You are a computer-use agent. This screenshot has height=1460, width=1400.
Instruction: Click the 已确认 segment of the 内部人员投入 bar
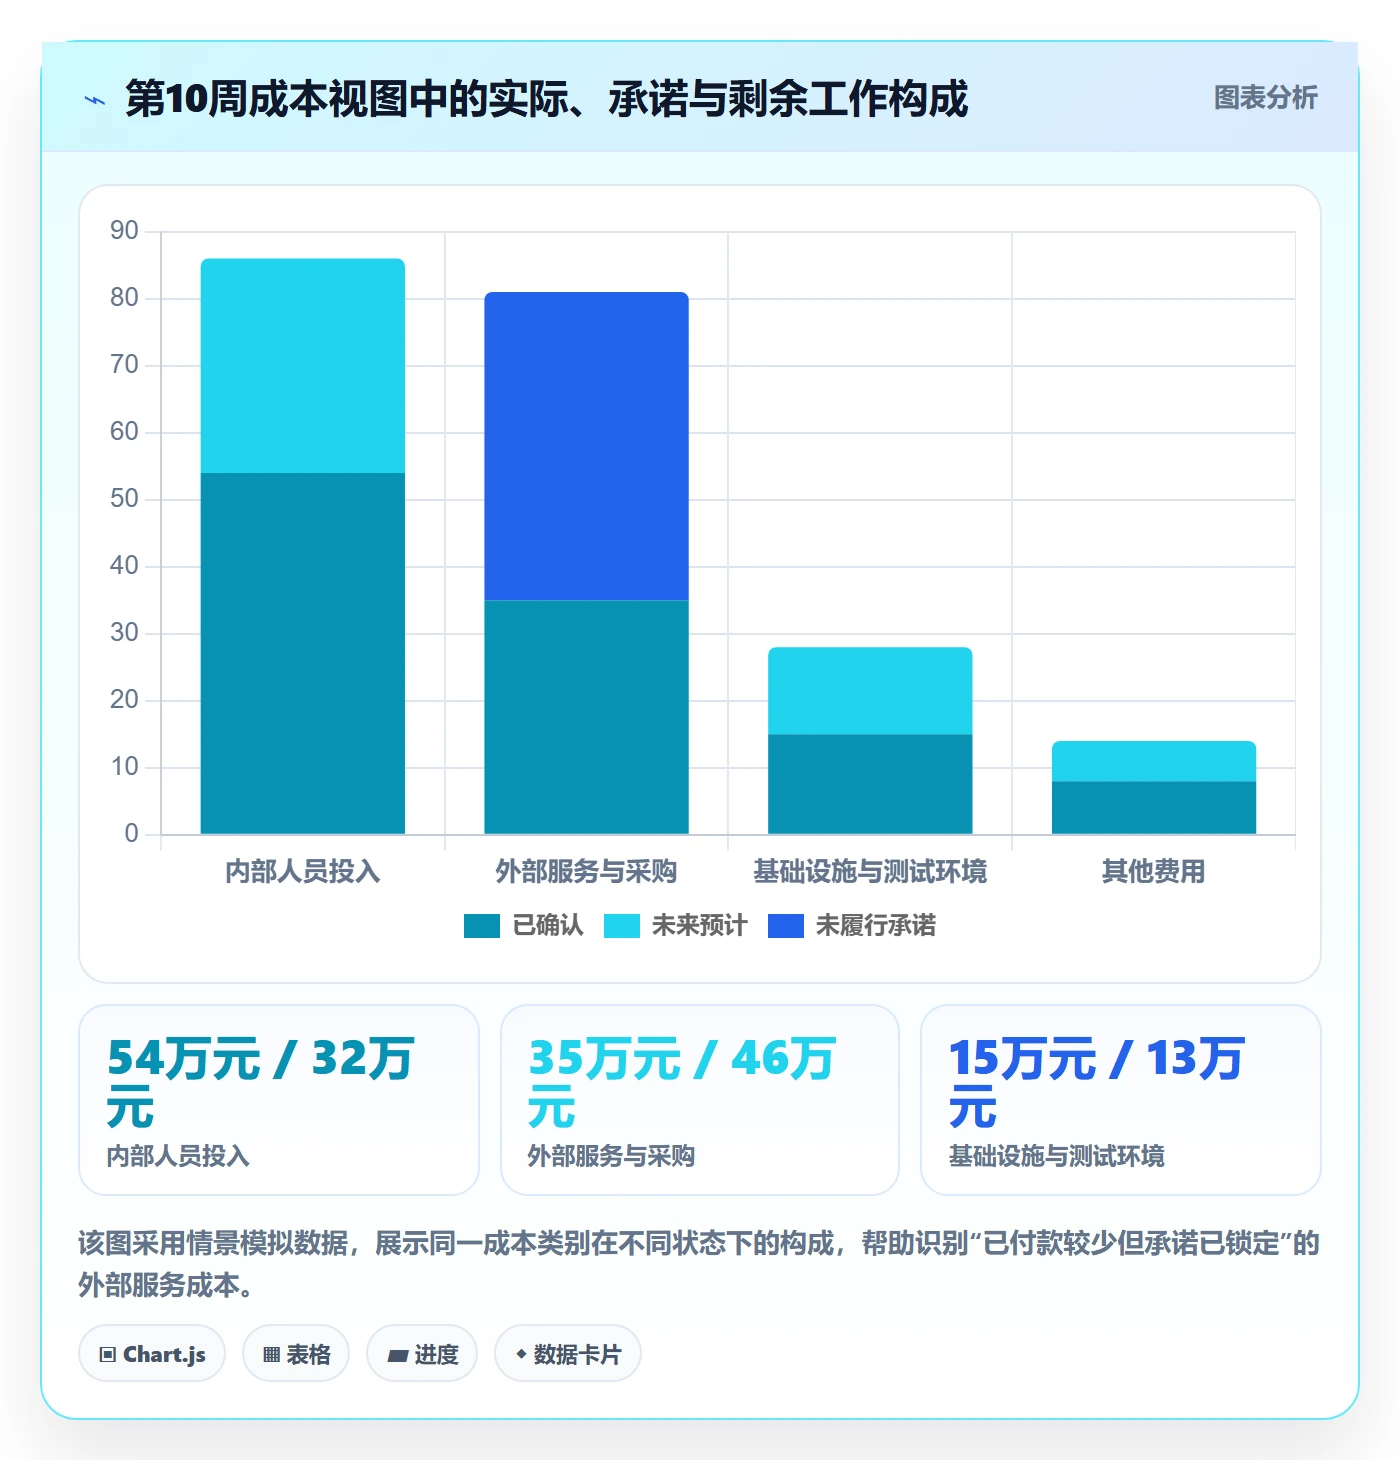303,653
